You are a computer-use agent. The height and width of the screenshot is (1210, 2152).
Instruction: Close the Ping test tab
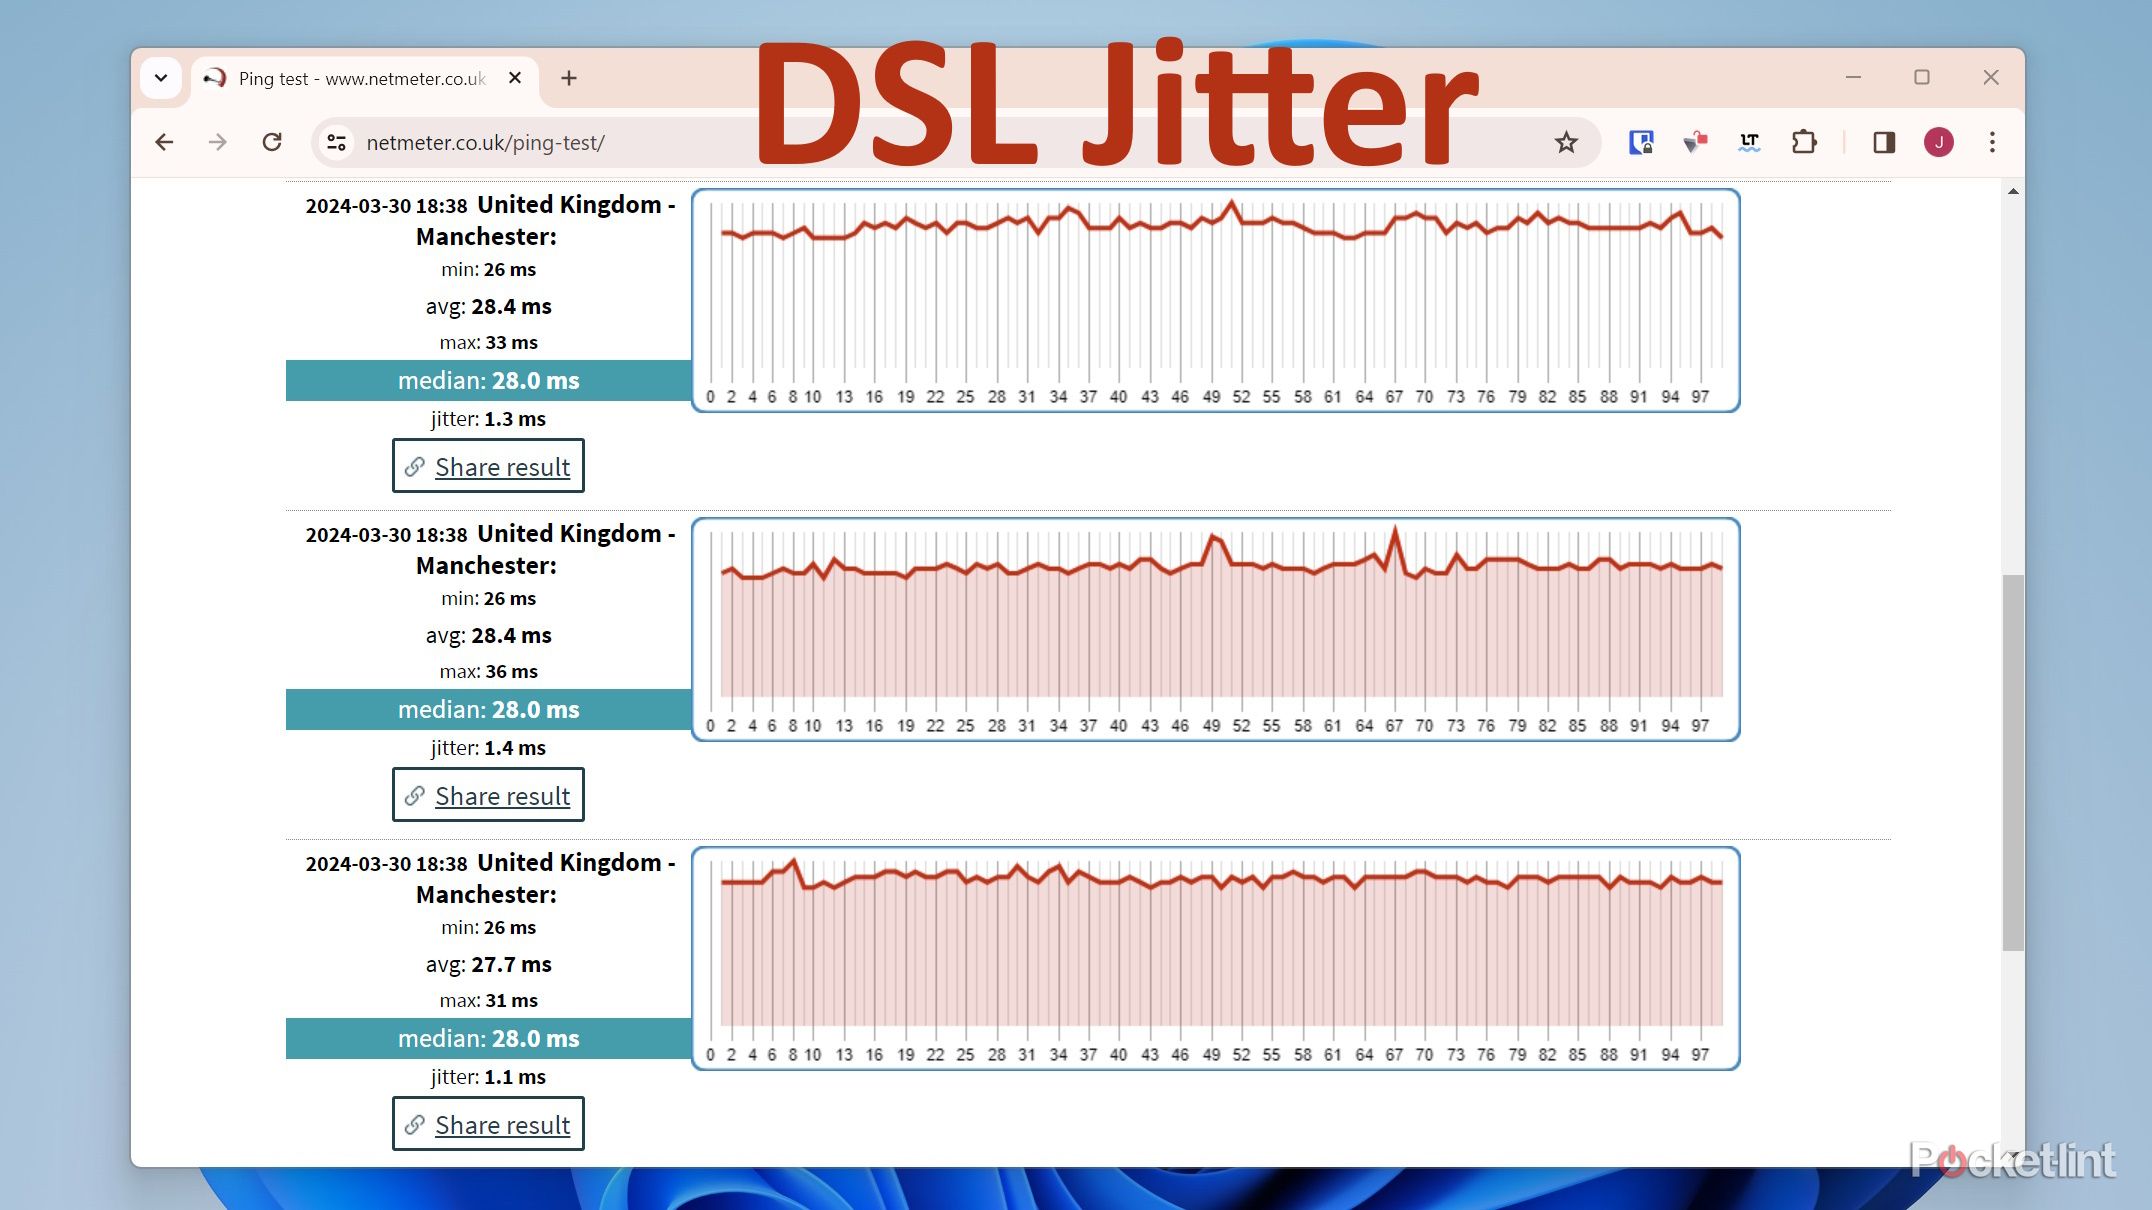coord(515,78)
